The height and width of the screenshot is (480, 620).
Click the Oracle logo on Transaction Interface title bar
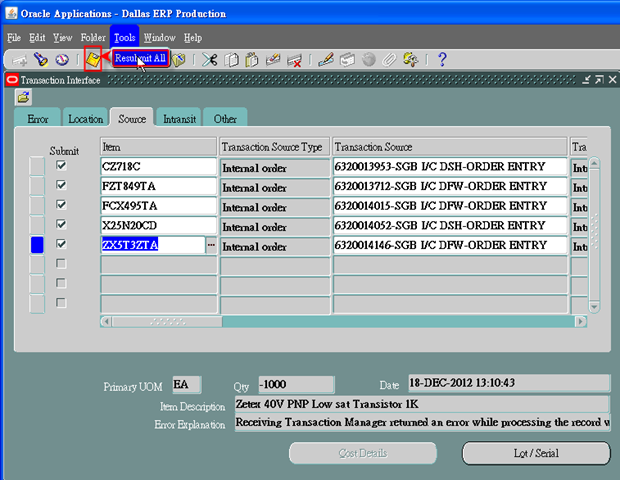click(x=12, y=80)
